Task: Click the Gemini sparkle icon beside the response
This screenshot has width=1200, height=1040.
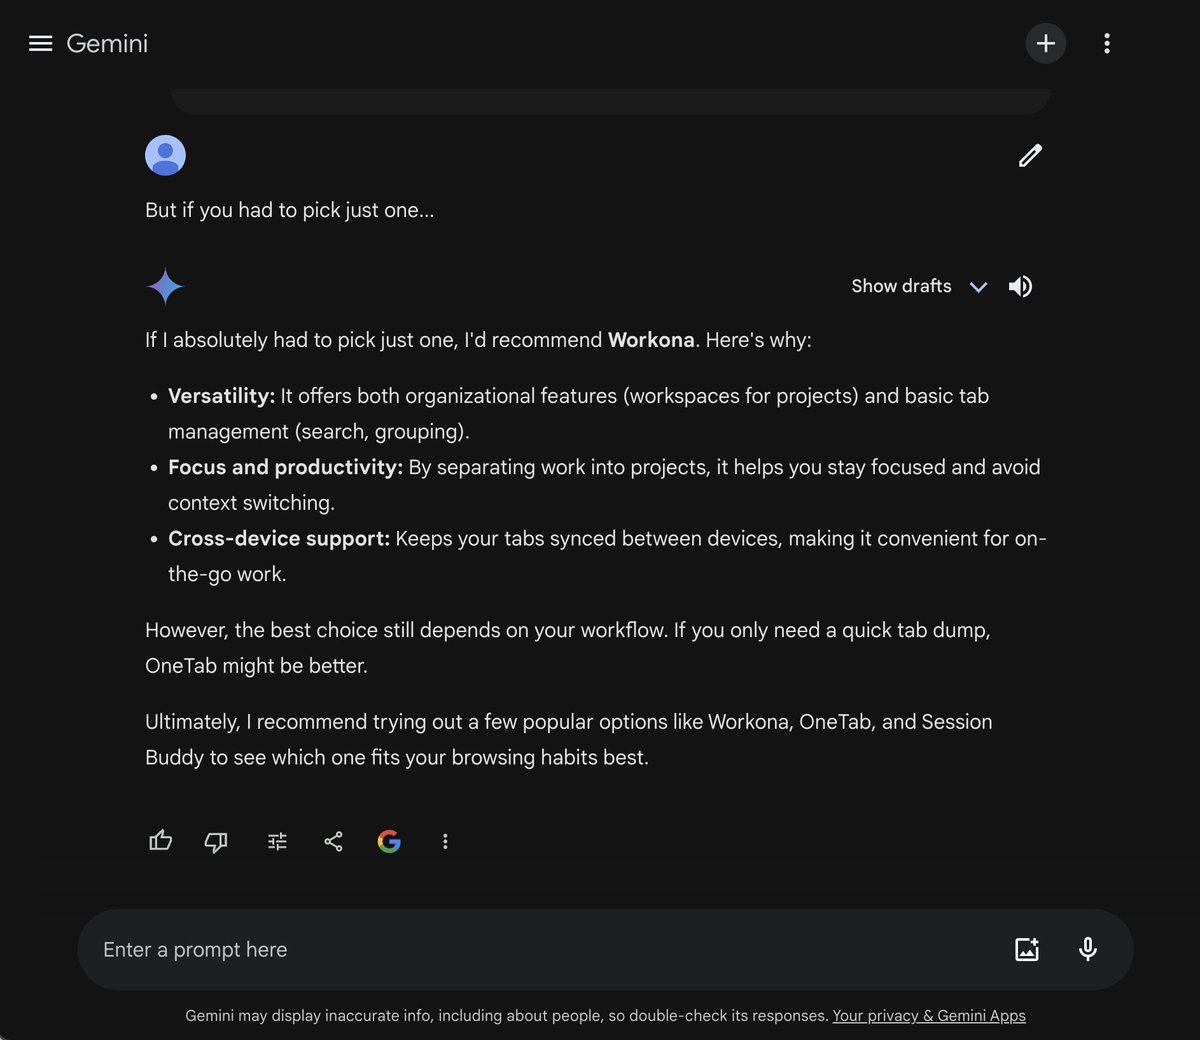Action: [x=165, y=286]
